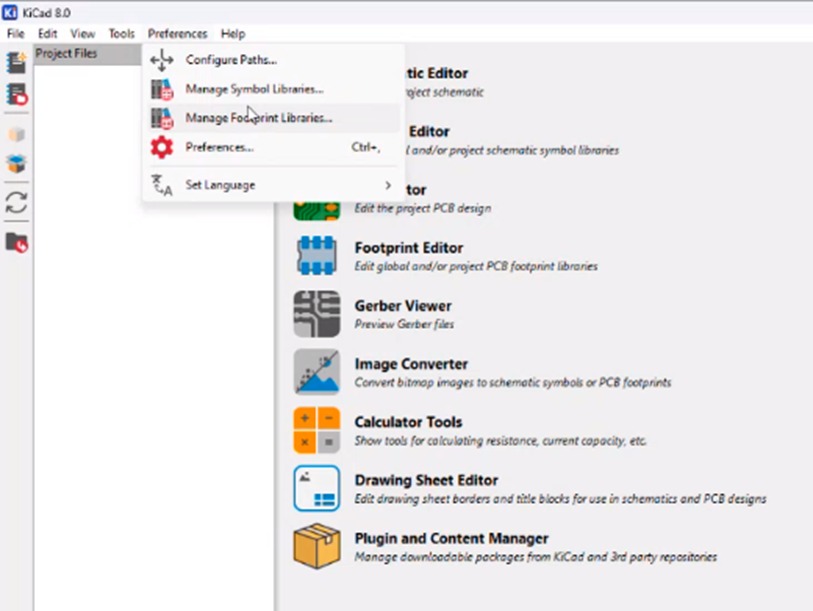Click the Configure Paths menu icon

pyautogui.click(x=162, y=60)
